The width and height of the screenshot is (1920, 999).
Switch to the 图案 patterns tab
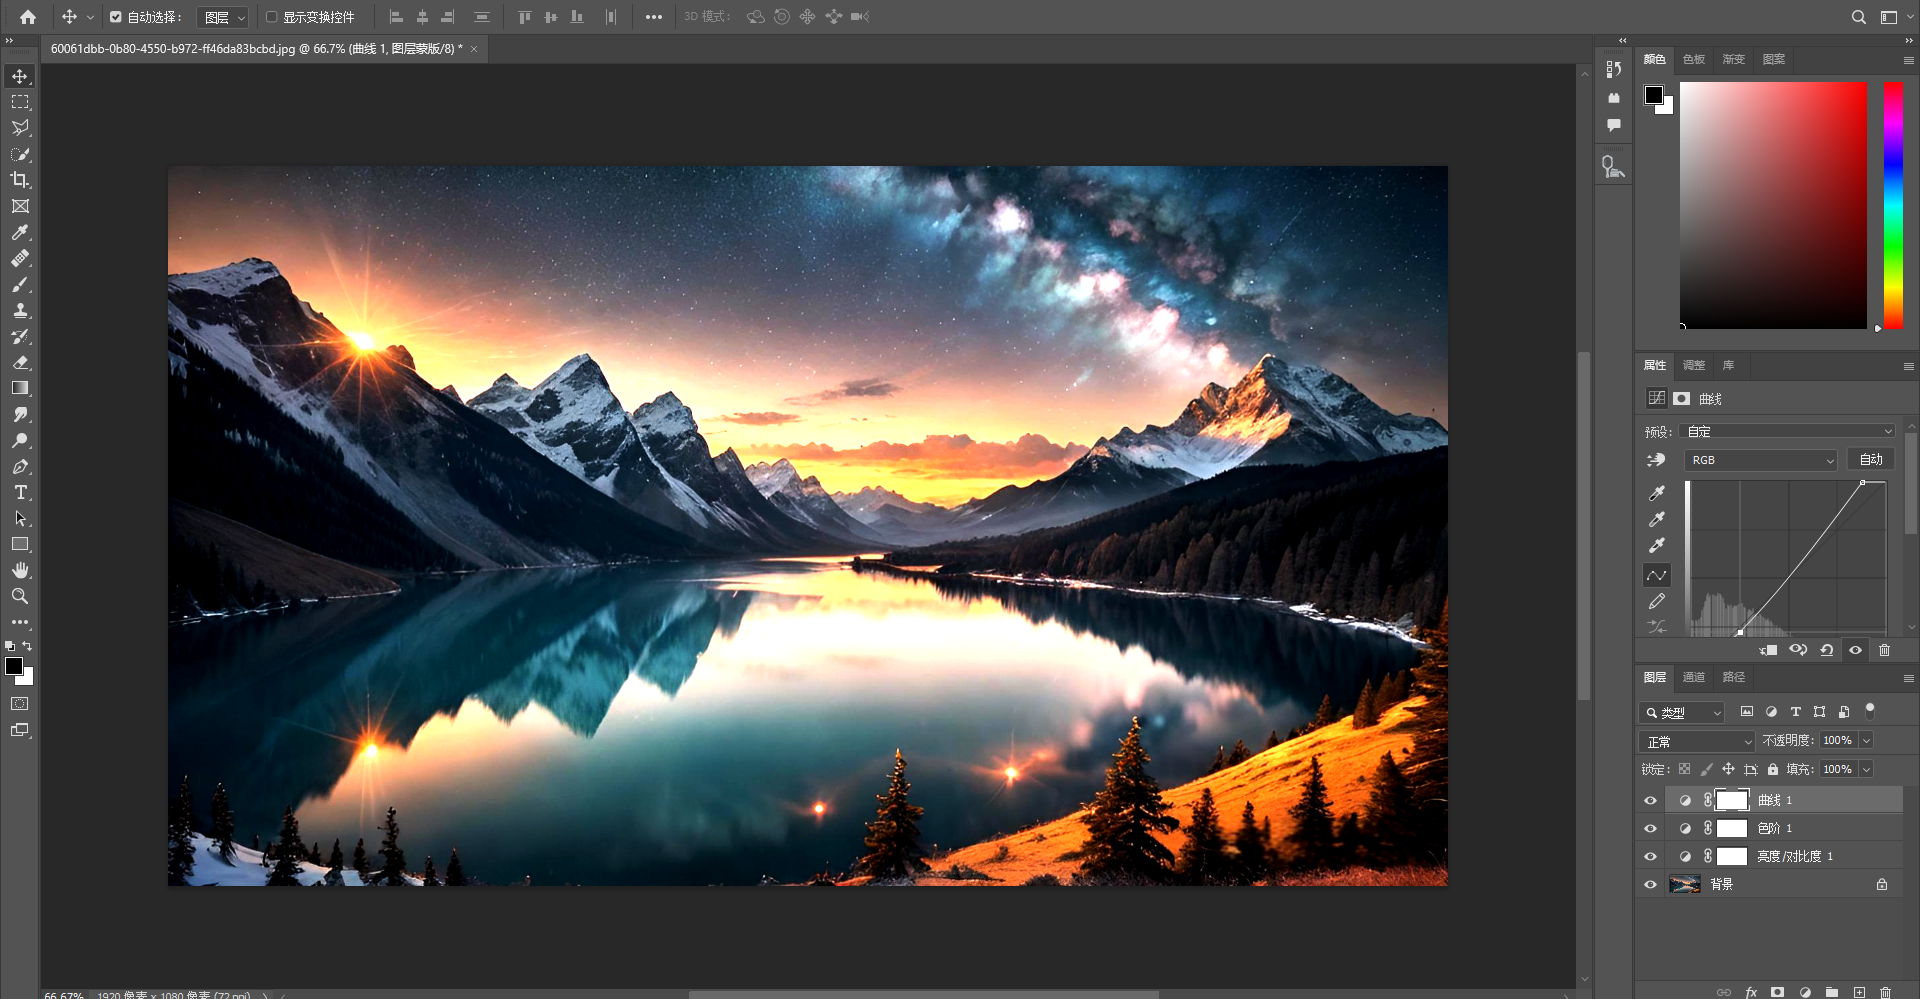[x=1773, y=59]
